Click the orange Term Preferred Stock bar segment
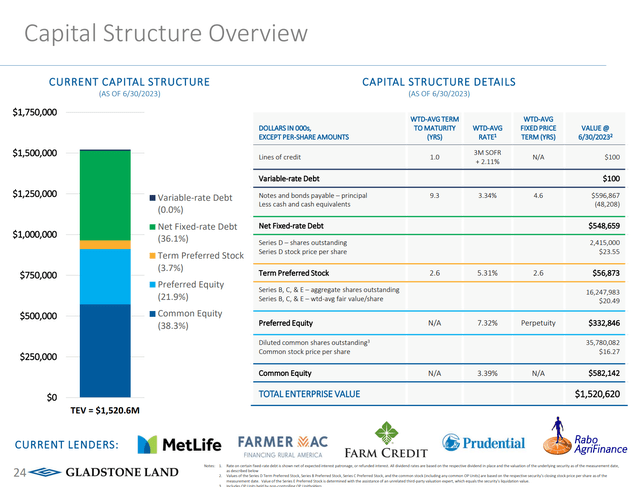Viewport: 640px width, 487px height. click(105, 245)
